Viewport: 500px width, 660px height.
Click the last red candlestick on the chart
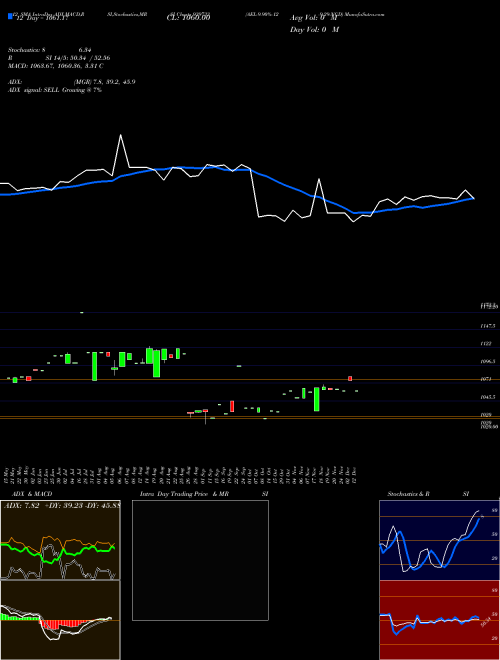point(350,378)
